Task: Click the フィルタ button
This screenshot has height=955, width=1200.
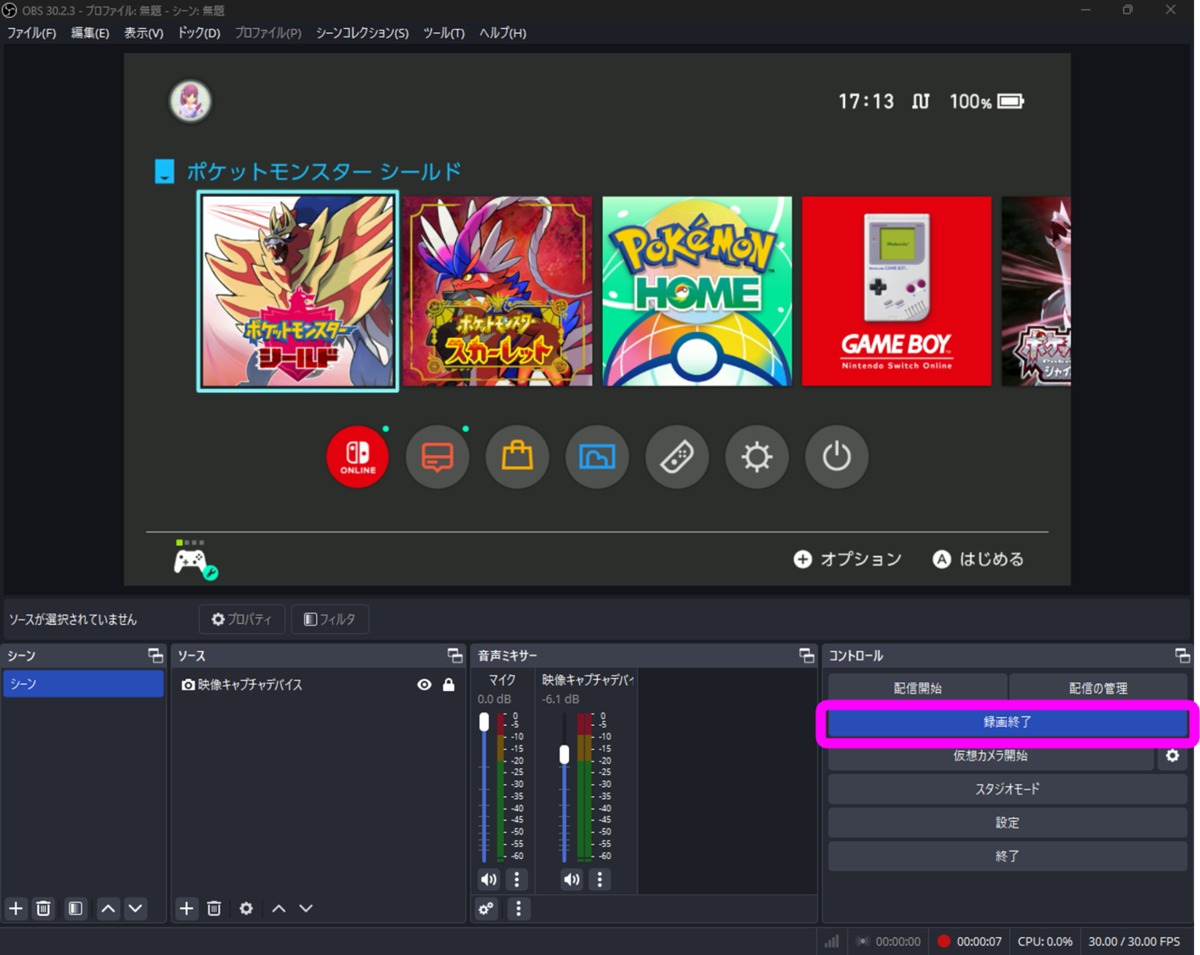Action: click(x=330, y=620)
